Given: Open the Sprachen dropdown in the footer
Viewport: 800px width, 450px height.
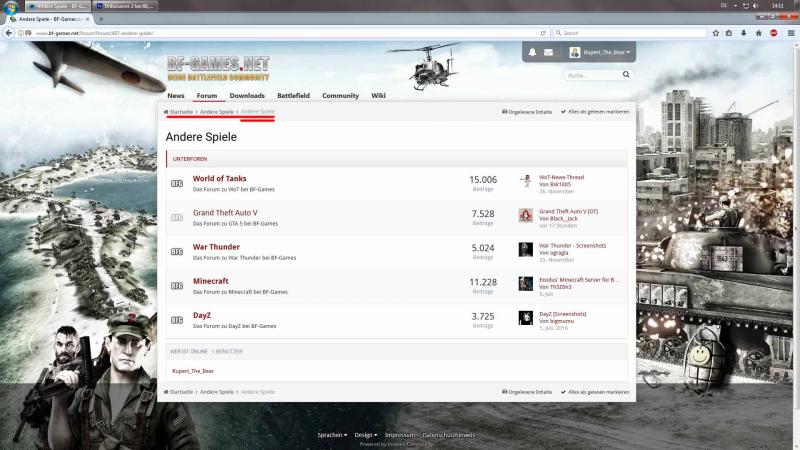Looking at the screenshot, I should pos(332,435).
